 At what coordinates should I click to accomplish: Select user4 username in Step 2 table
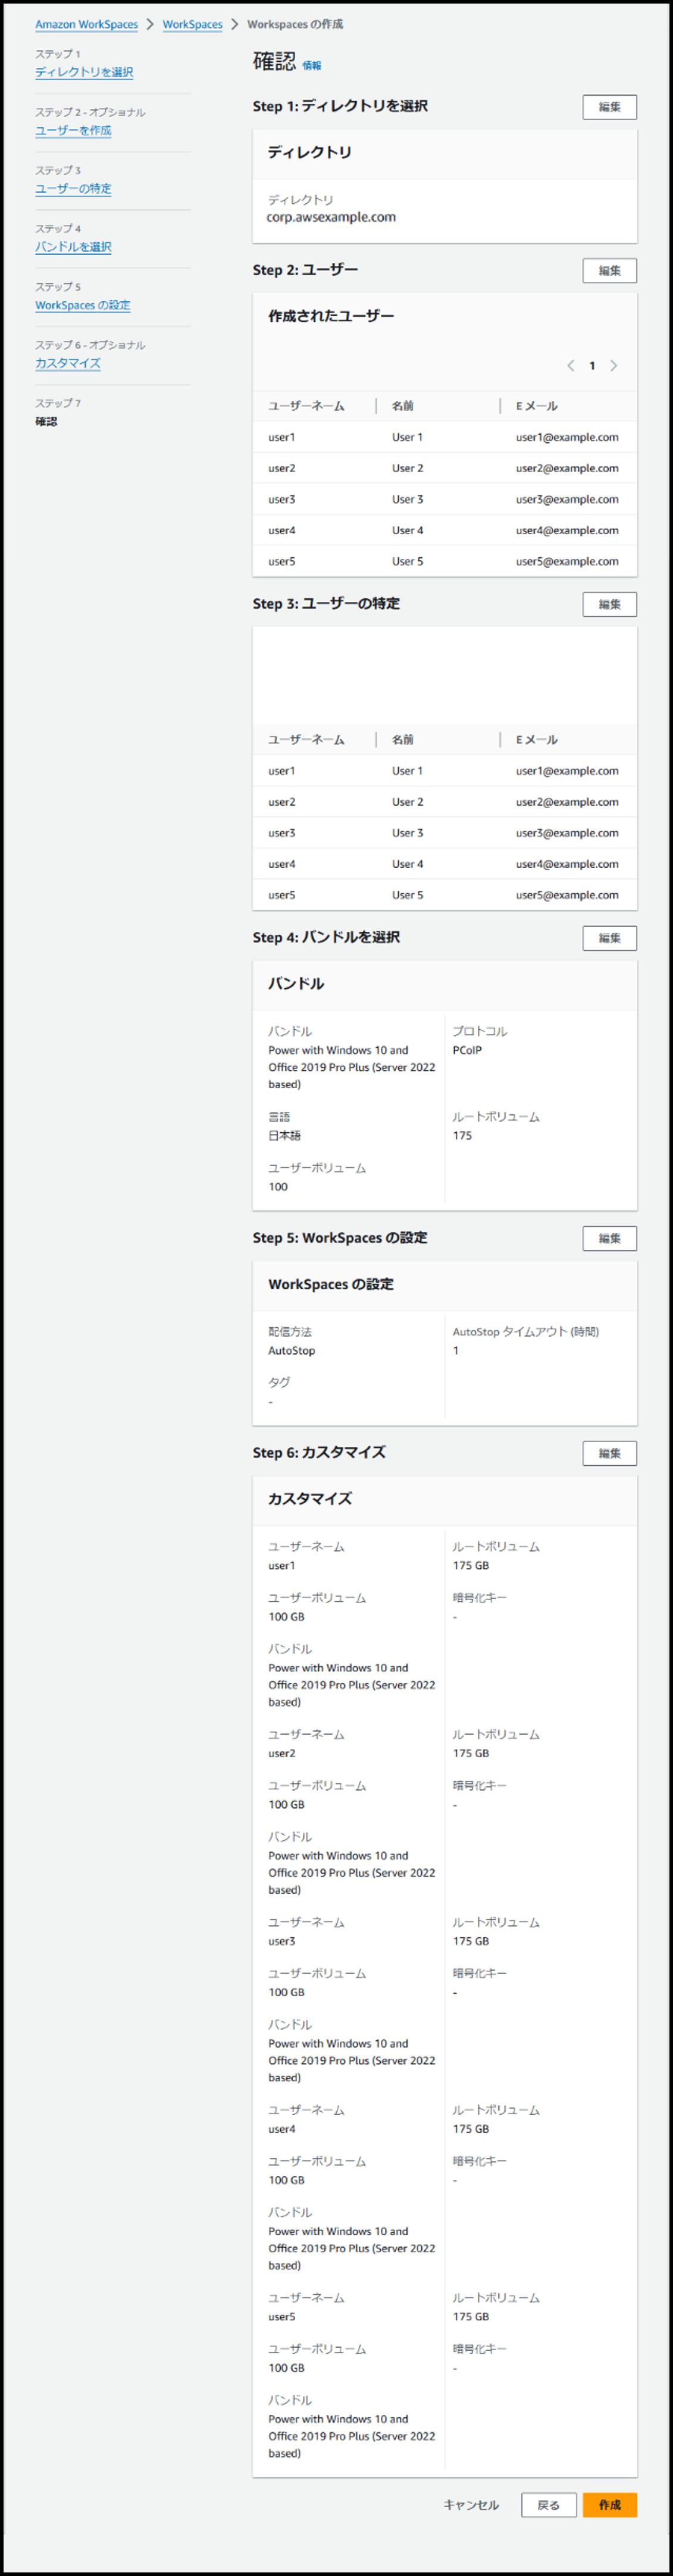point(282,530)
